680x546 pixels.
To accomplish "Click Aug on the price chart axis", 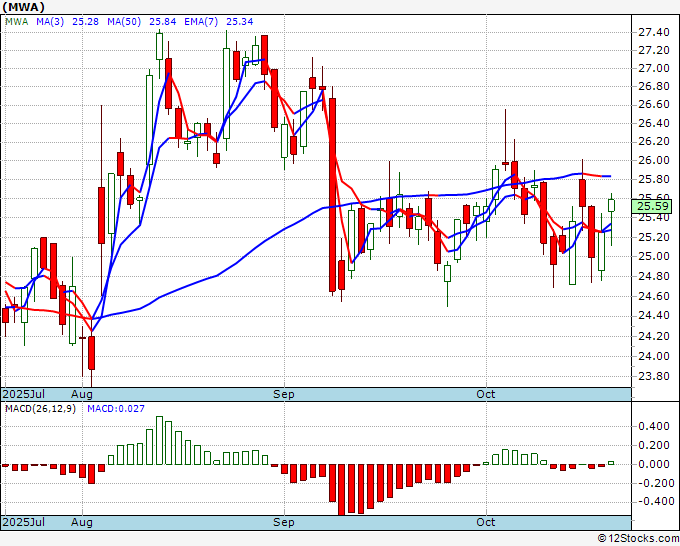I will (82, 394).
